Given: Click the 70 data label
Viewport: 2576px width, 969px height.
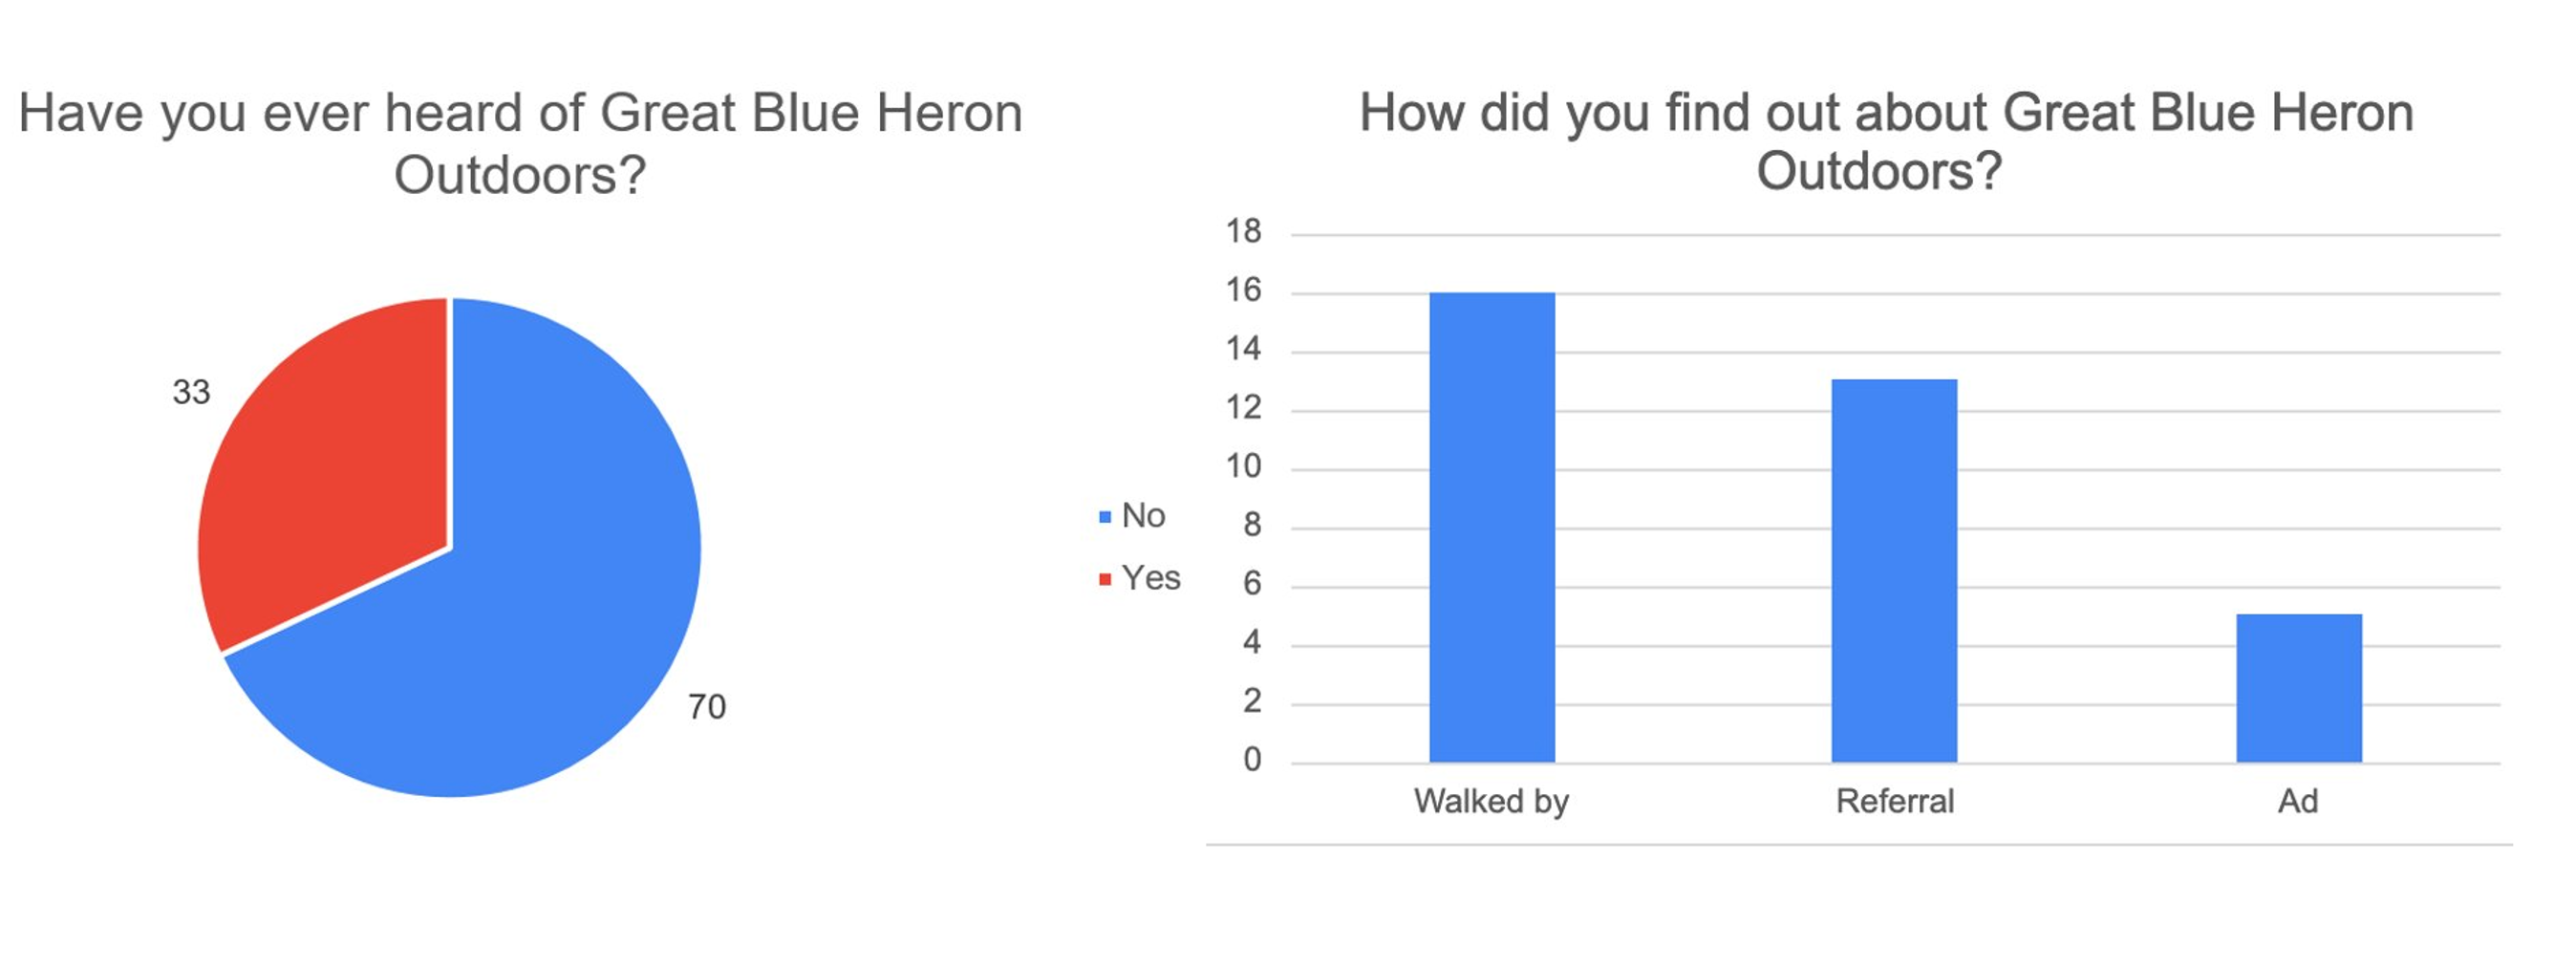Looking at the screenshot, I should point(707,707).
